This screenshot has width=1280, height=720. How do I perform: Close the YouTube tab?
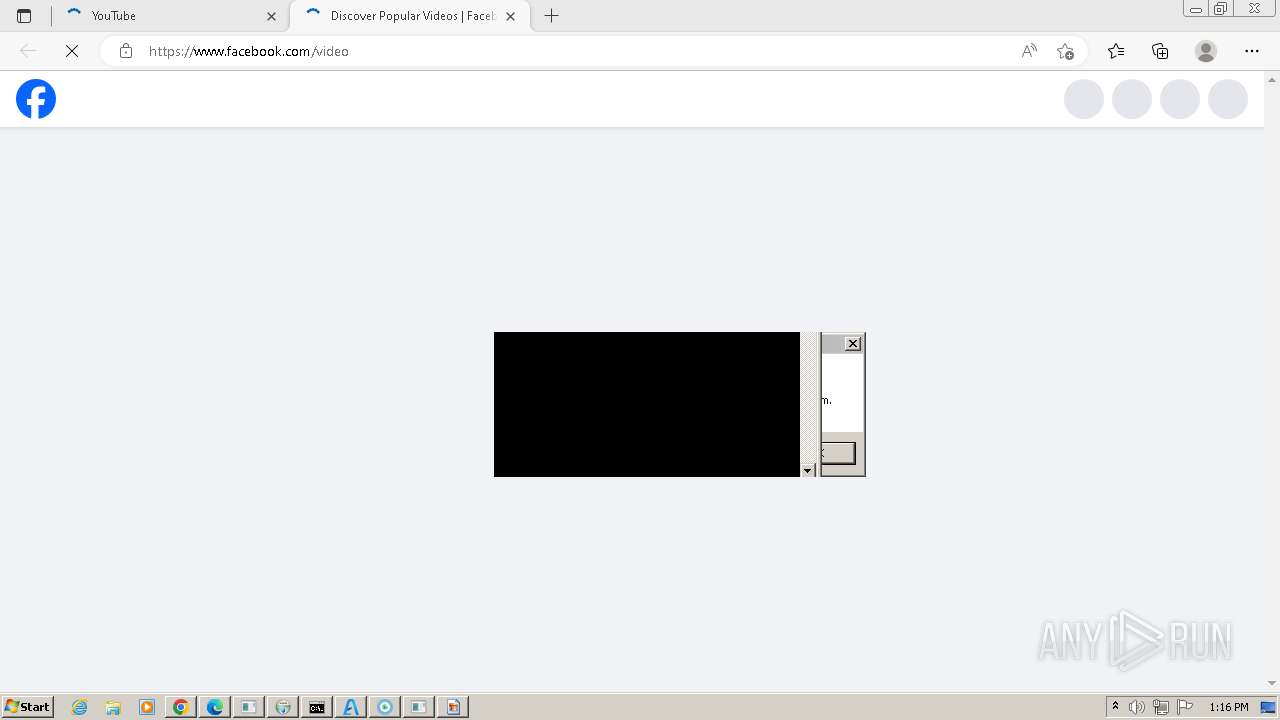[271, 16]
